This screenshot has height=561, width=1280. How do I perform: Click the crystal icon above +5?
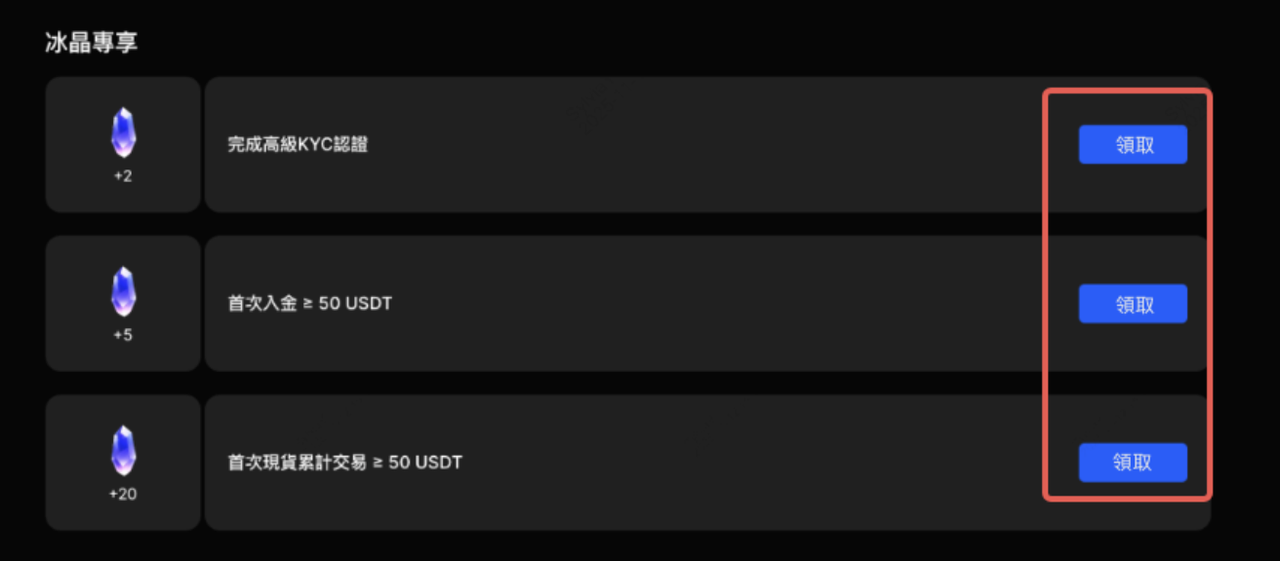tap(123, 292)
